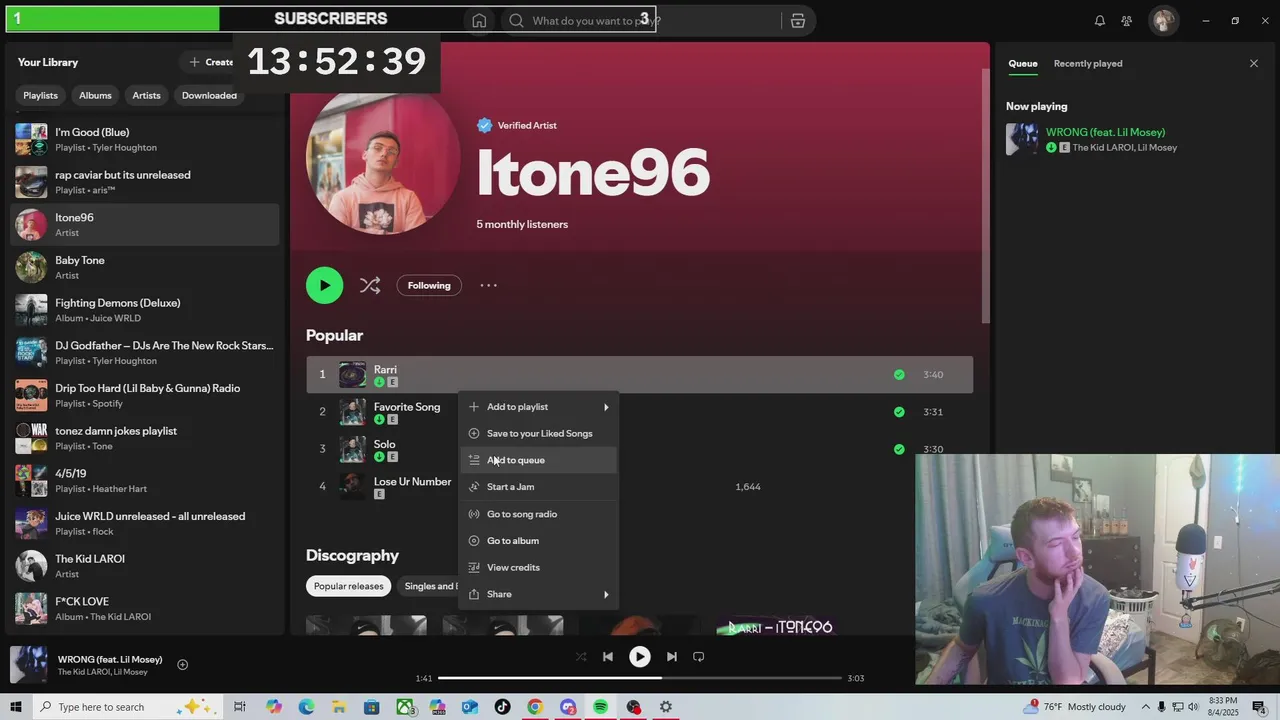Image resolution: width=1280 pixels, height=720 pixels.
Task: Create a new library item with Create button
Action: (x=211, y=62)
